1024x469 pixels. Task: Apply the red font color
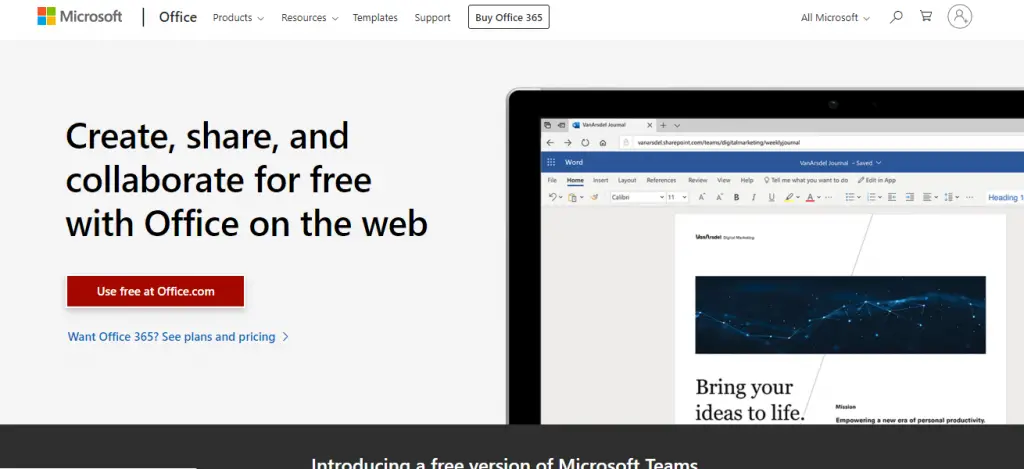(810, 197)
